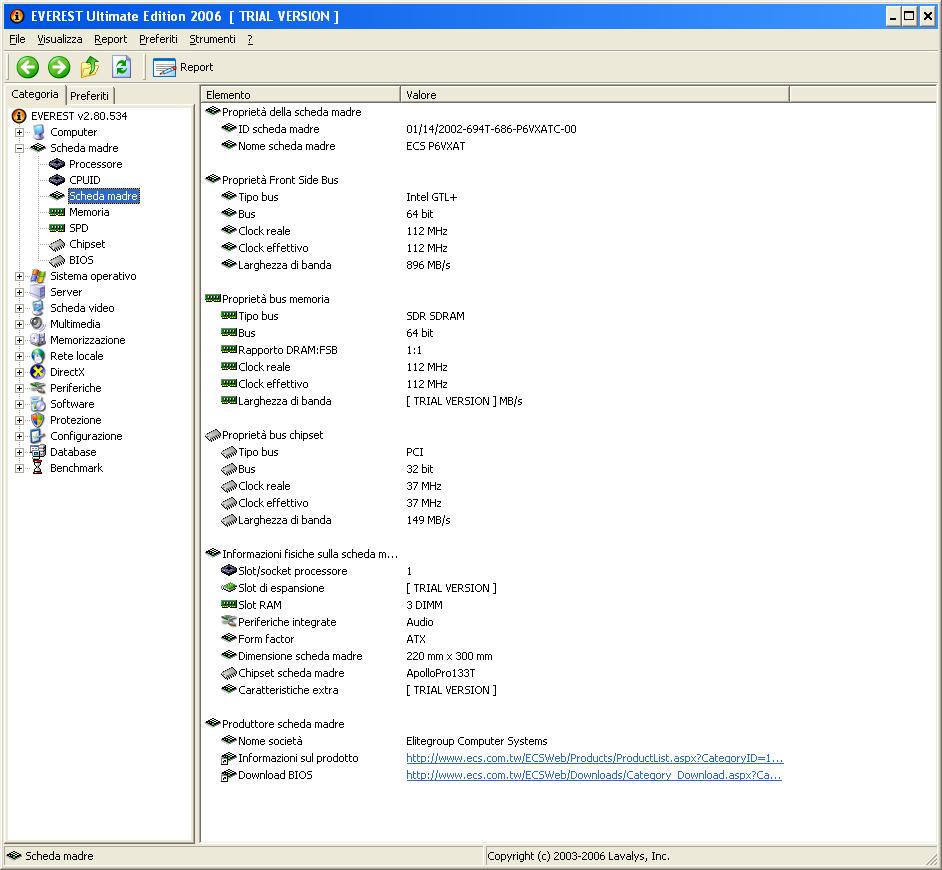Click the Valore column header
This screenshot has width=942, height=870.
click(595, 94)
